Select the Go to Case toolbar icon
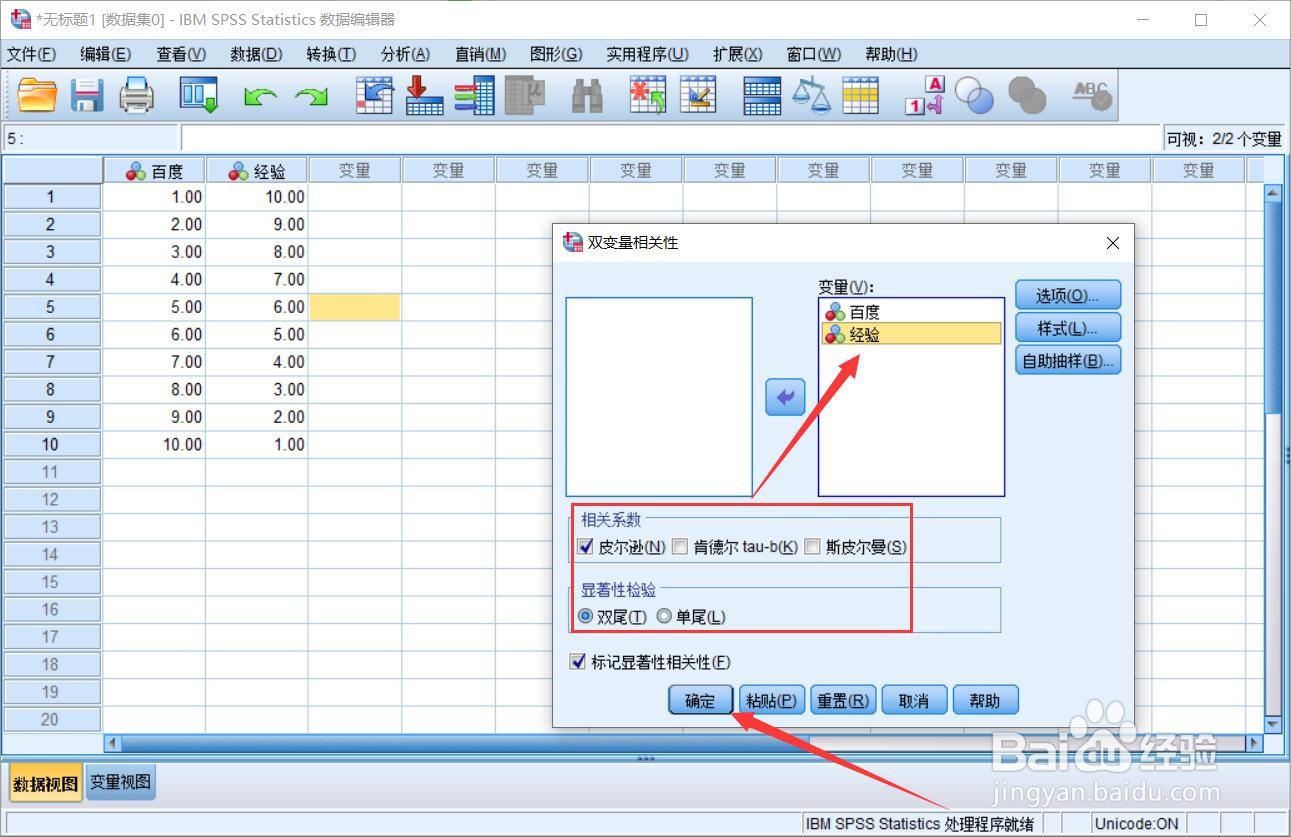The height and width of the screenshot is (837, 1291). pos(375,96)
